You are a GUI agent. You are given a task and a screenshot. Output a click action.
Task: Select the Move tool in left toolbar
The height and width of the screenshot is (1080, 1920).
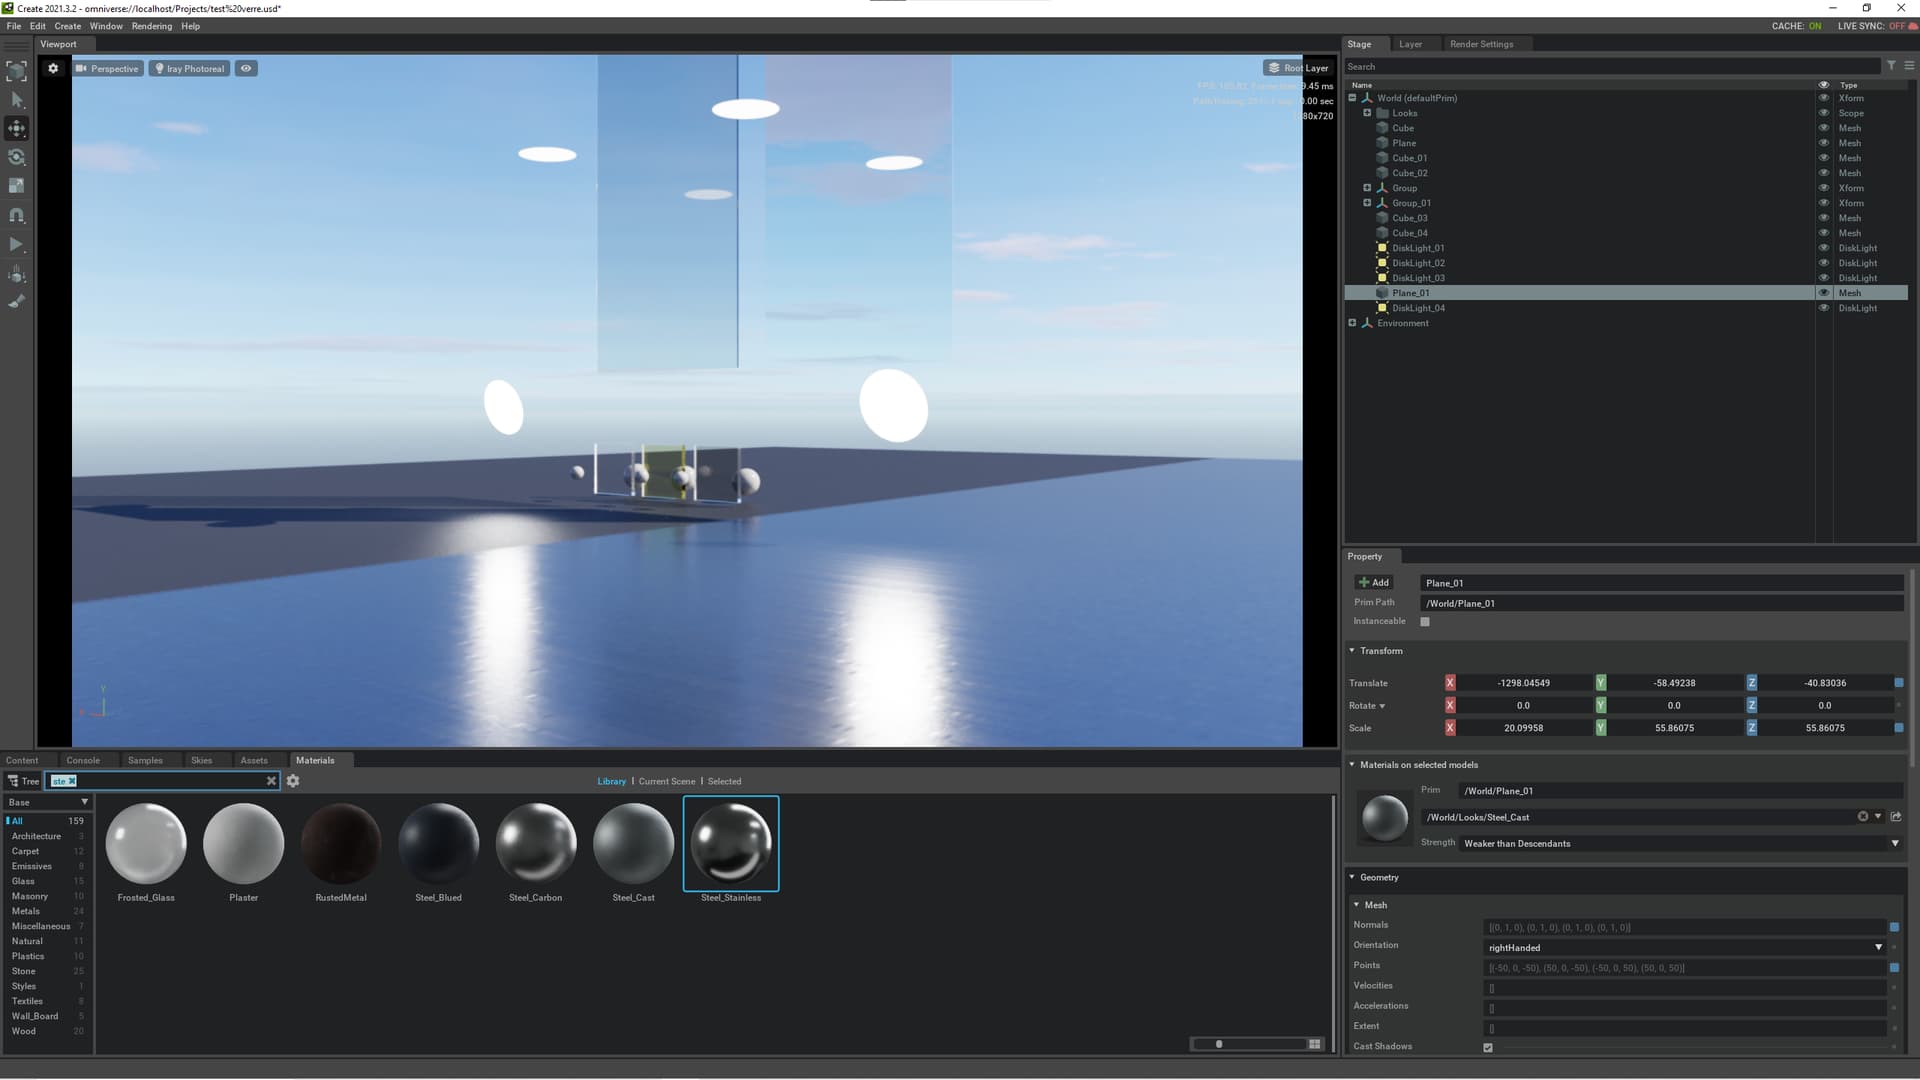click(17, 128)
